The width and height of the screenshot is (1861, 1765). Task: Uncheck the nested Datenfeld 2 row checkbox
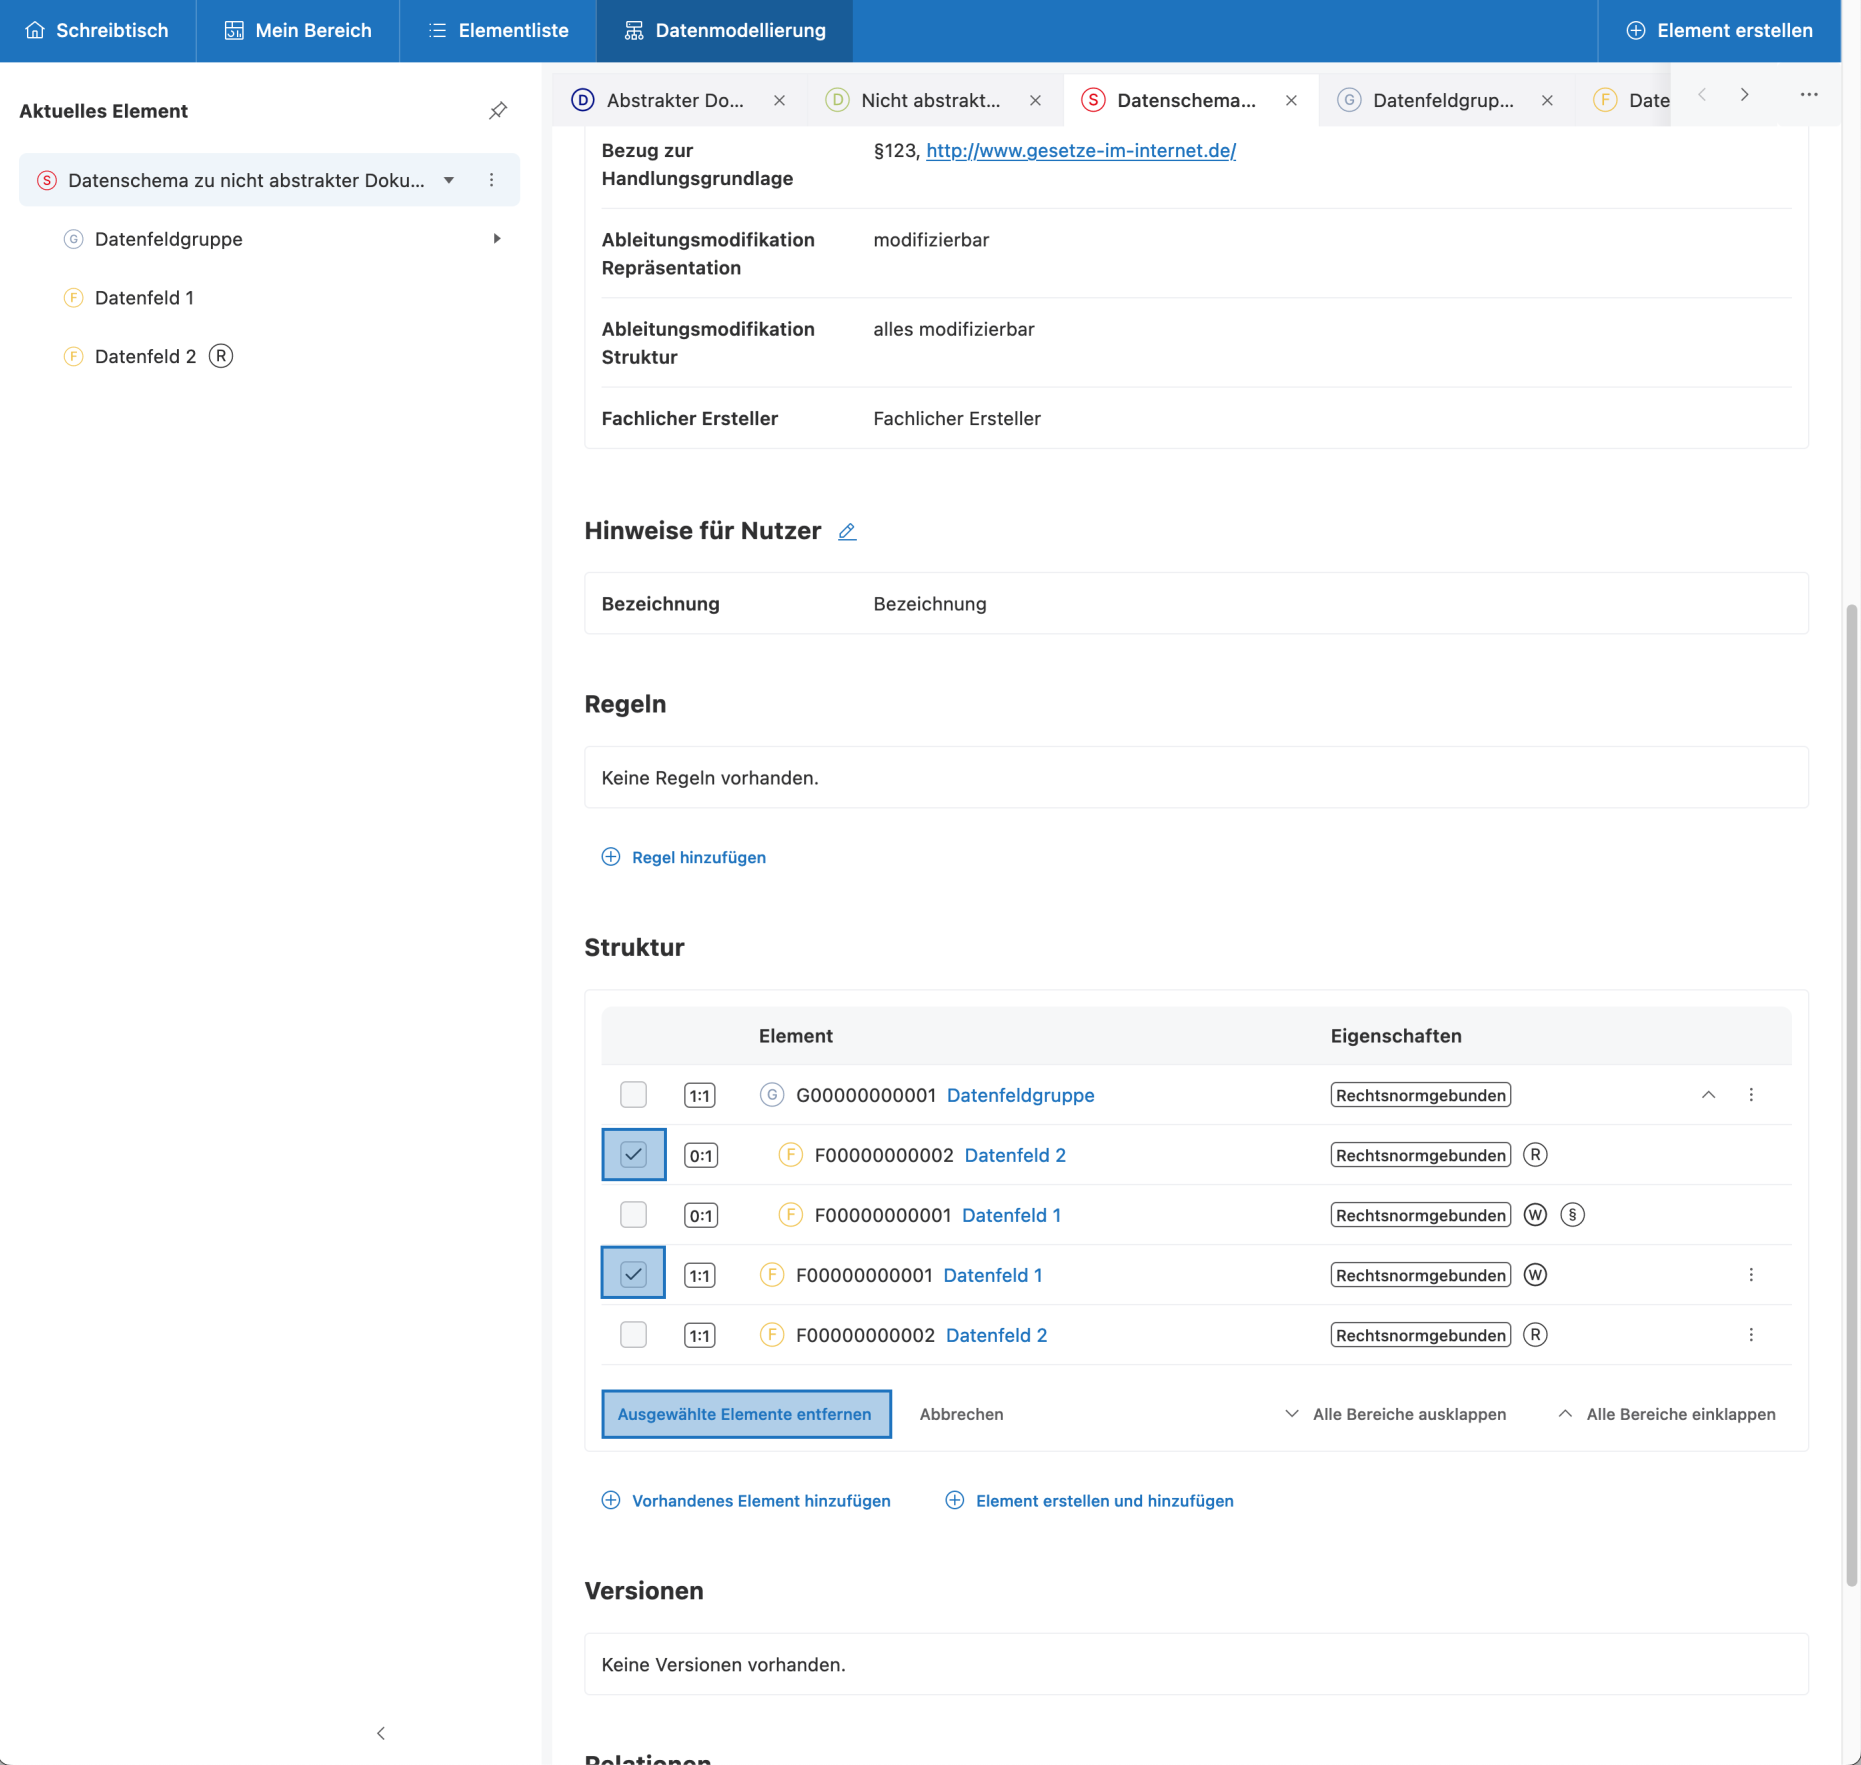633,1155
